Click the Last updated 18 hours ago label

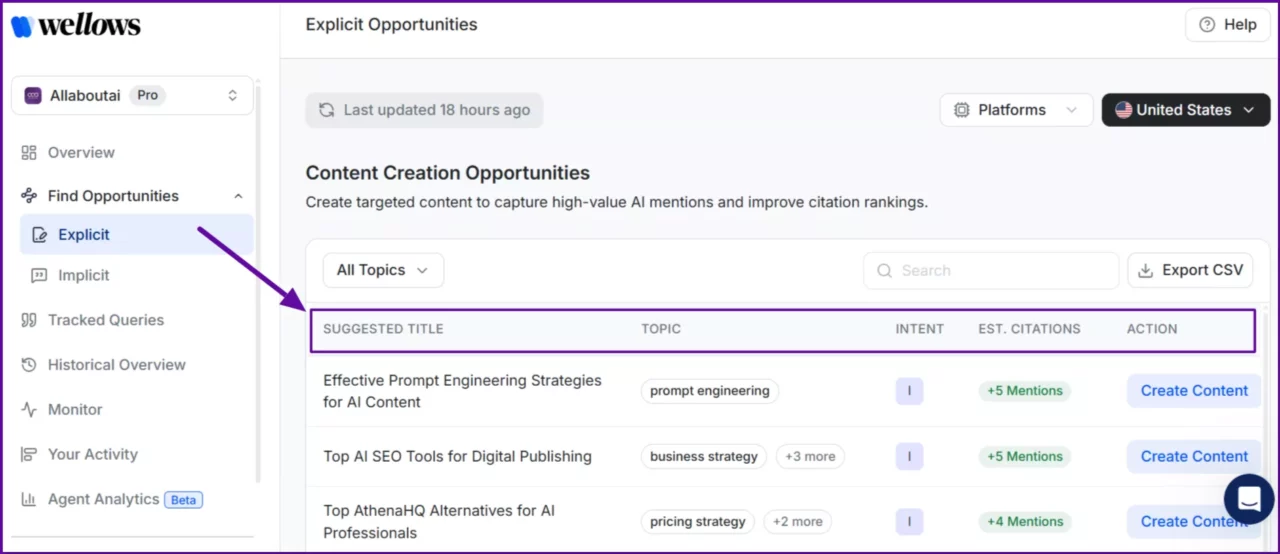(x=437, y=110)
